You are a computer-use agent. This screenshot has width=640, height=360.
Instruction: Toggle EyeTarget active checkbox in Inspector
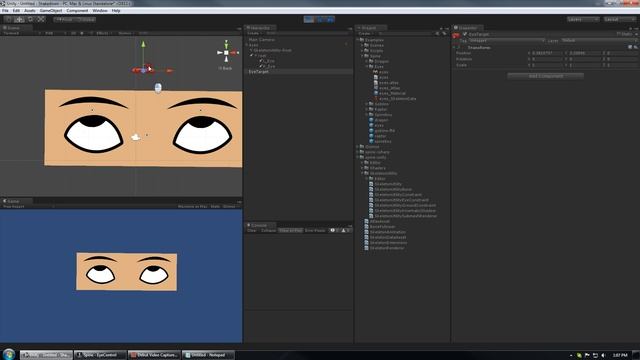pos(465,34)
